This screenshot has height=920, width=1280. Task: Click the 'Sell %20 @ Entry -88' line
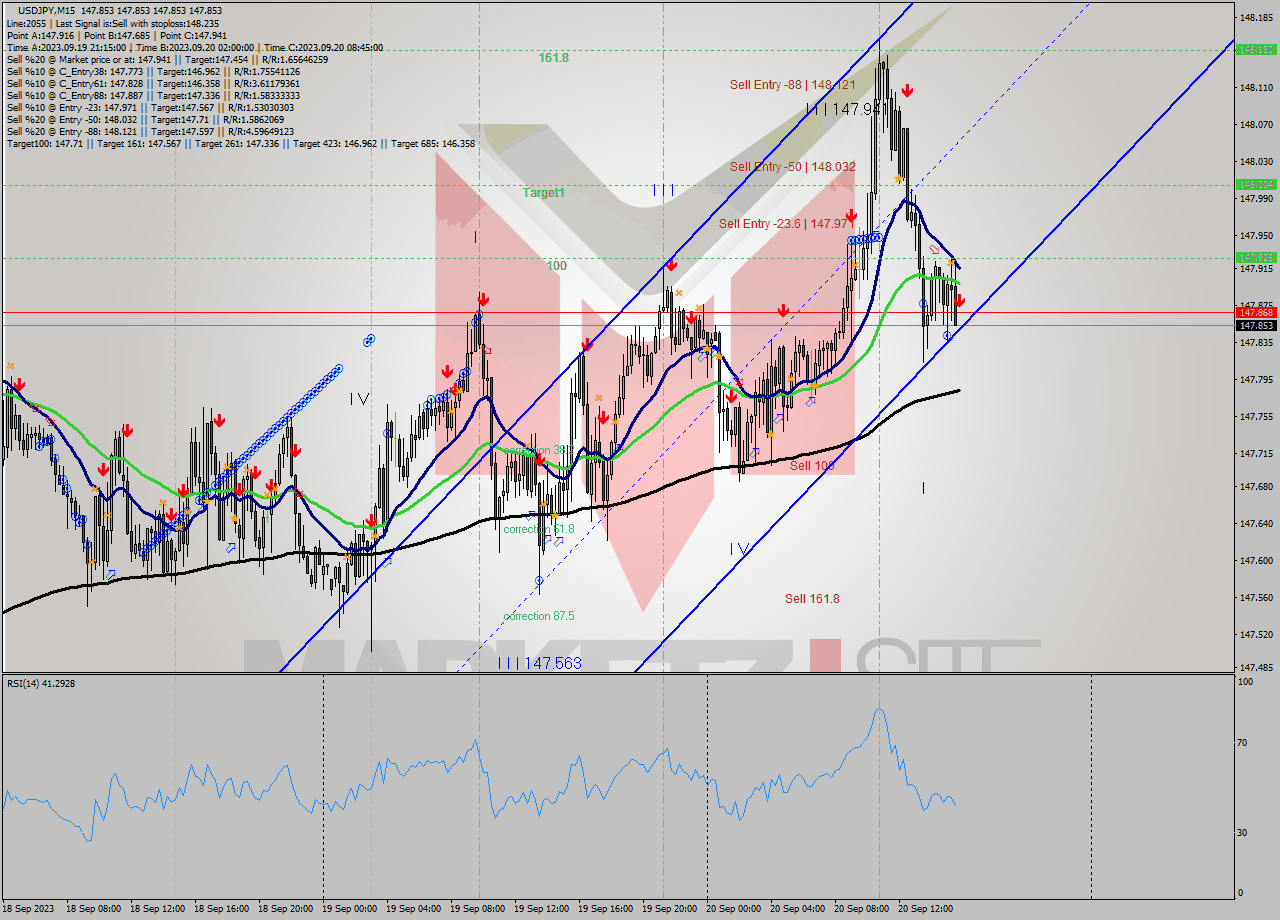150,131
